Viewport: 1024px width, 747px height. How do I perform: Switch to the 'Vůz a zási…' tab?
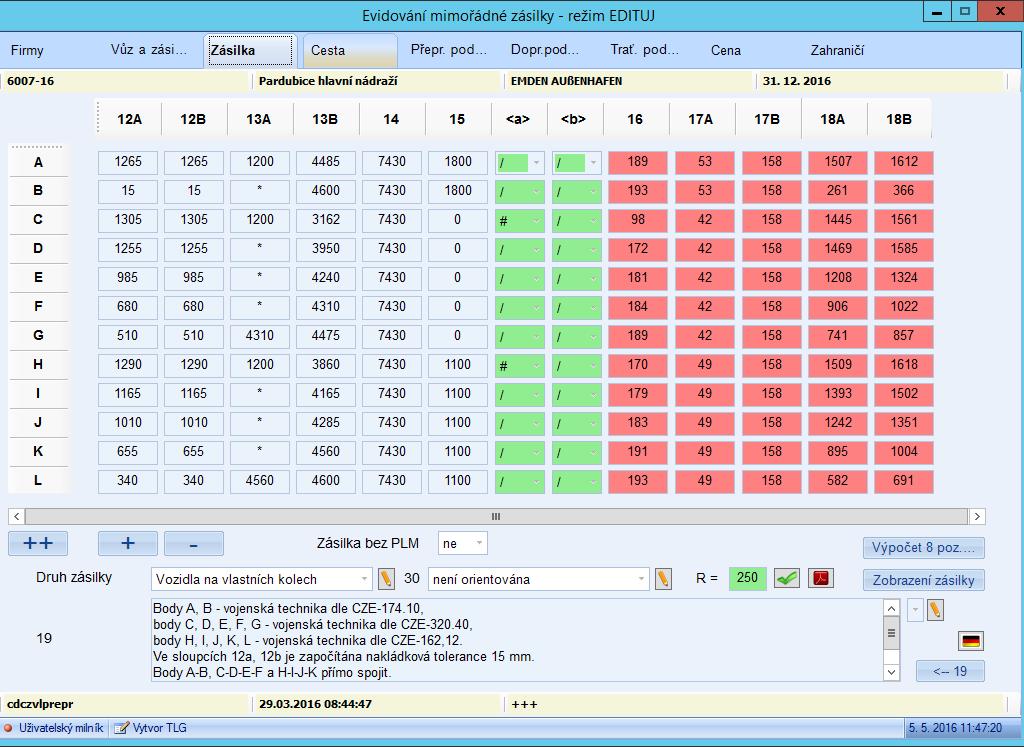(149, 50)
